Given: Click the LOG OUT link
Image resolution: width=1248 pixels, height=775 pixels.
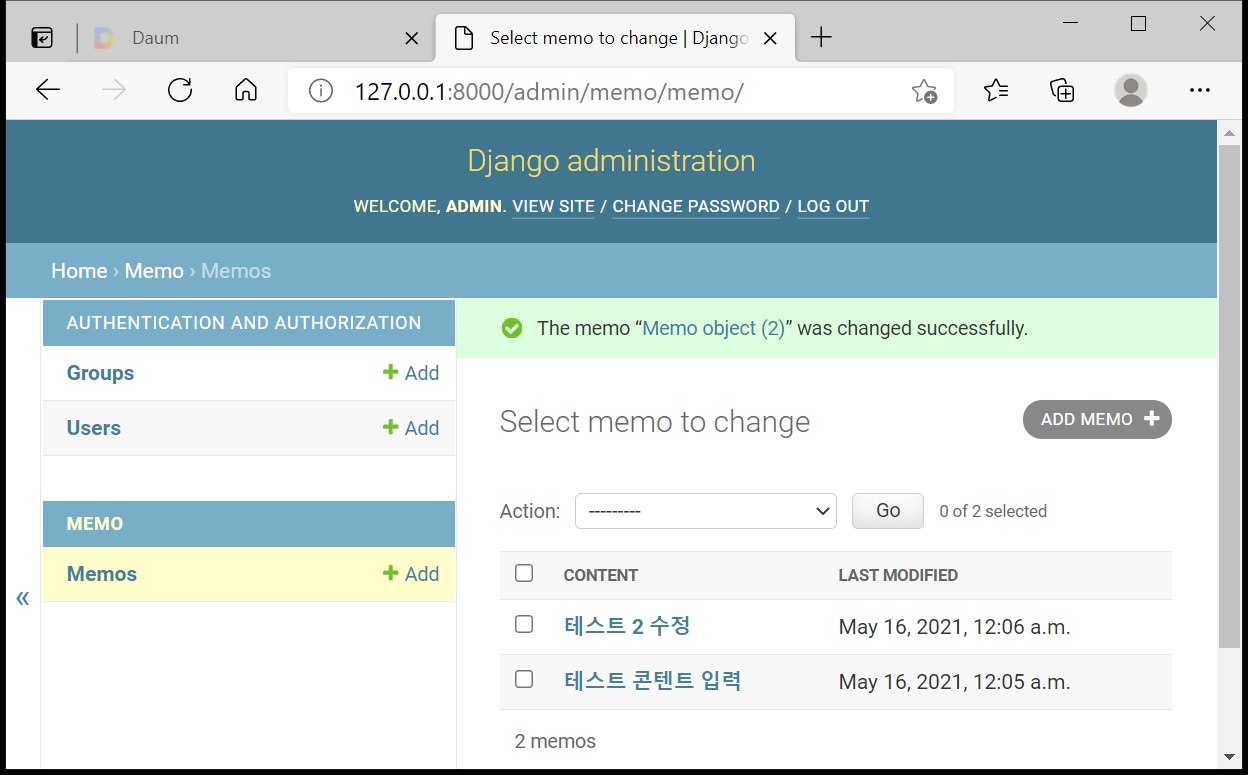Looking at the screenshot, I should pos(833,207).
